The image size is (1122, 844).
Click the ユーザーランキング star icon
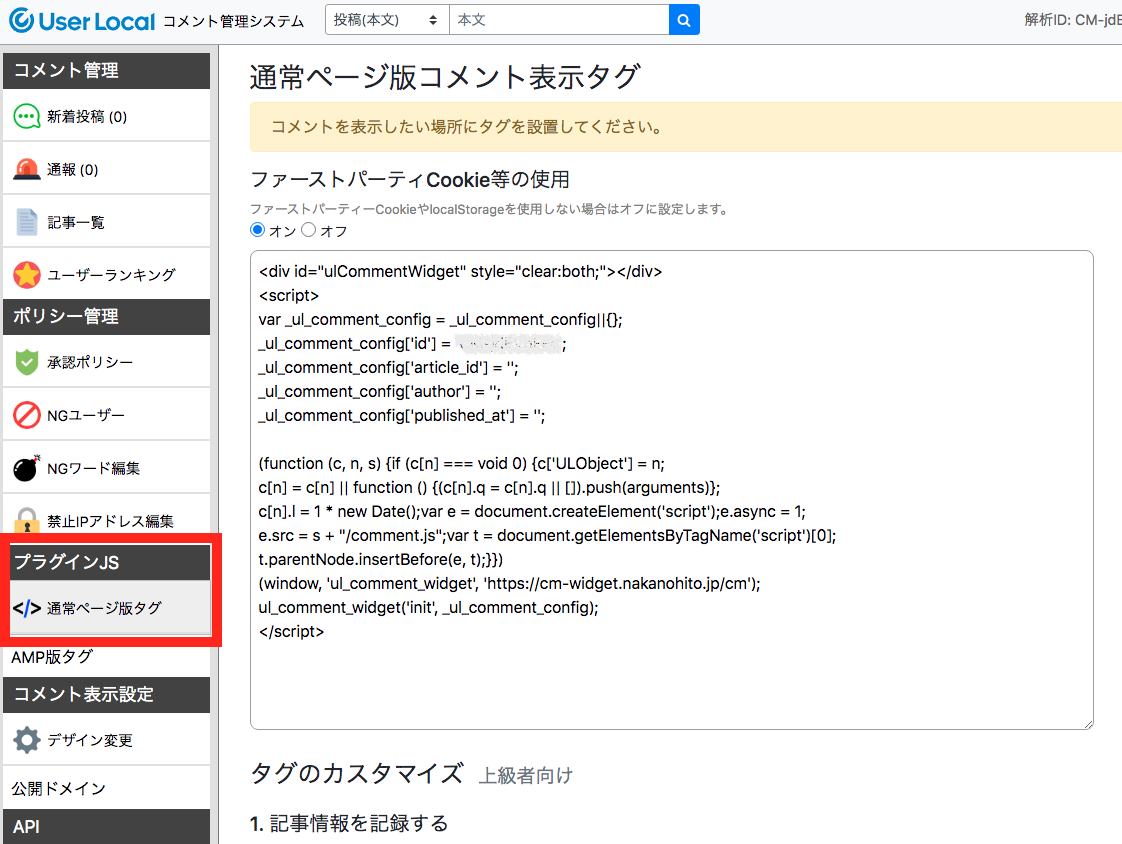pos(26,275)
